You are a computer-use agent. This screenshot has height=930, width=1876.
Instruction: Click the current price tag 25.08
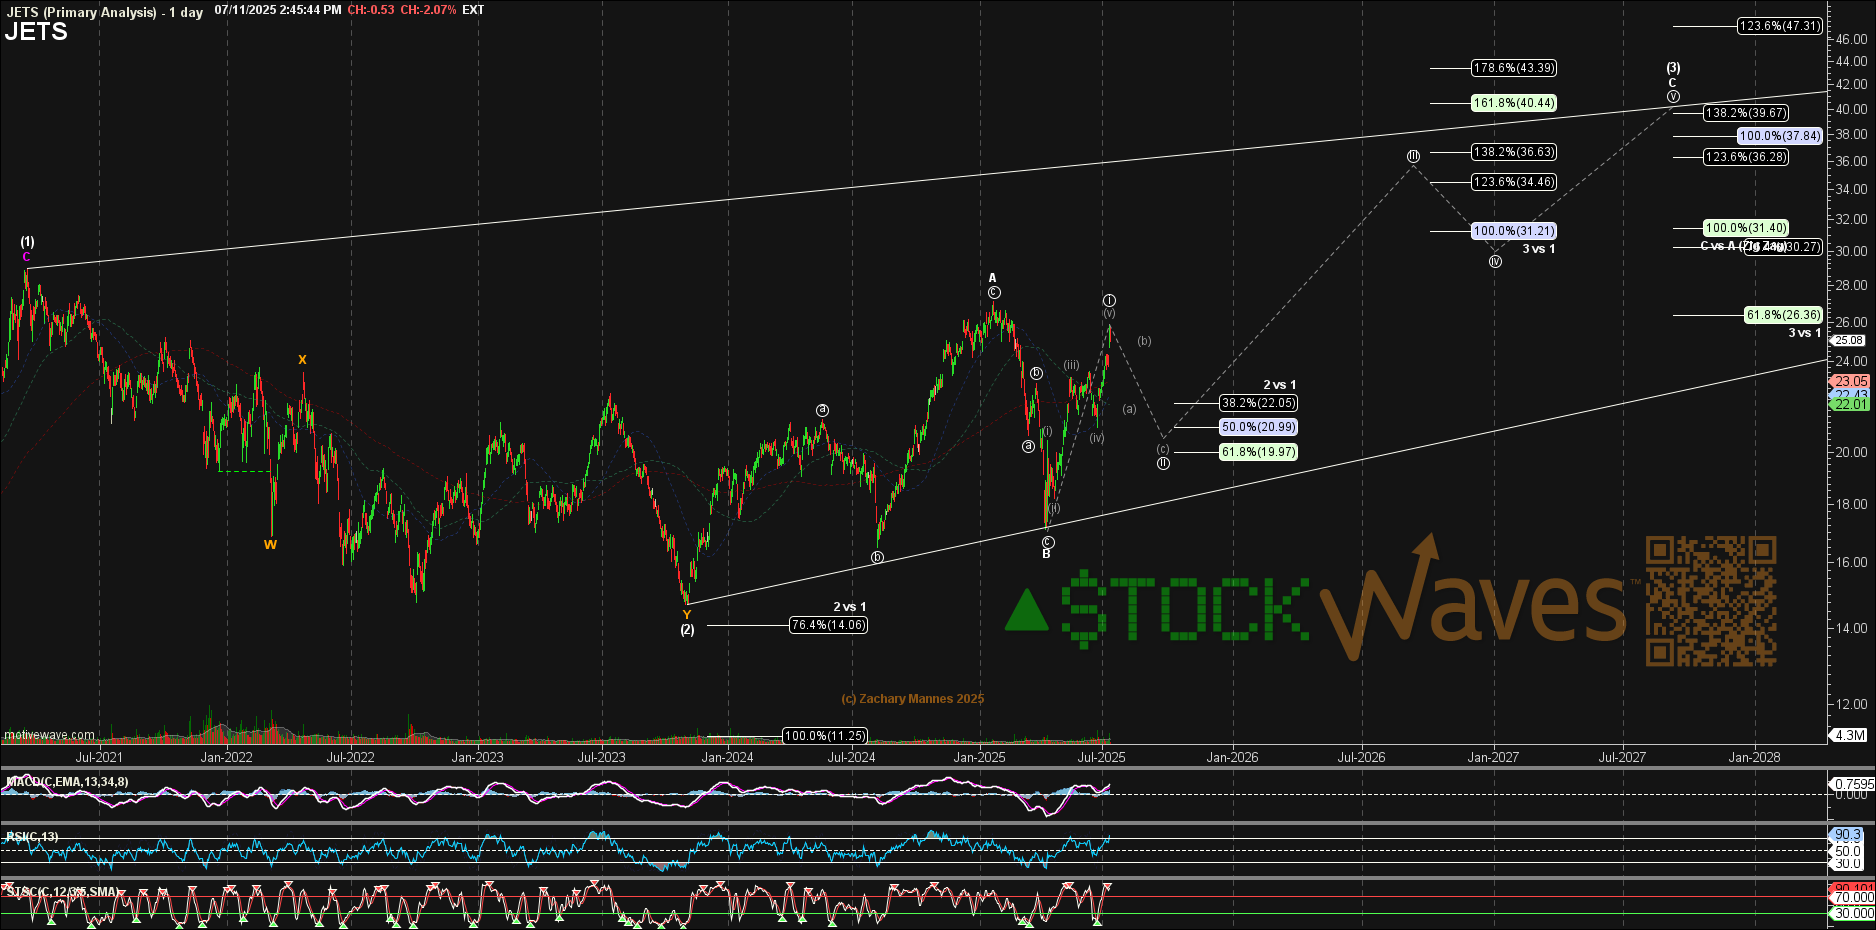click(x=1849, y=341)
